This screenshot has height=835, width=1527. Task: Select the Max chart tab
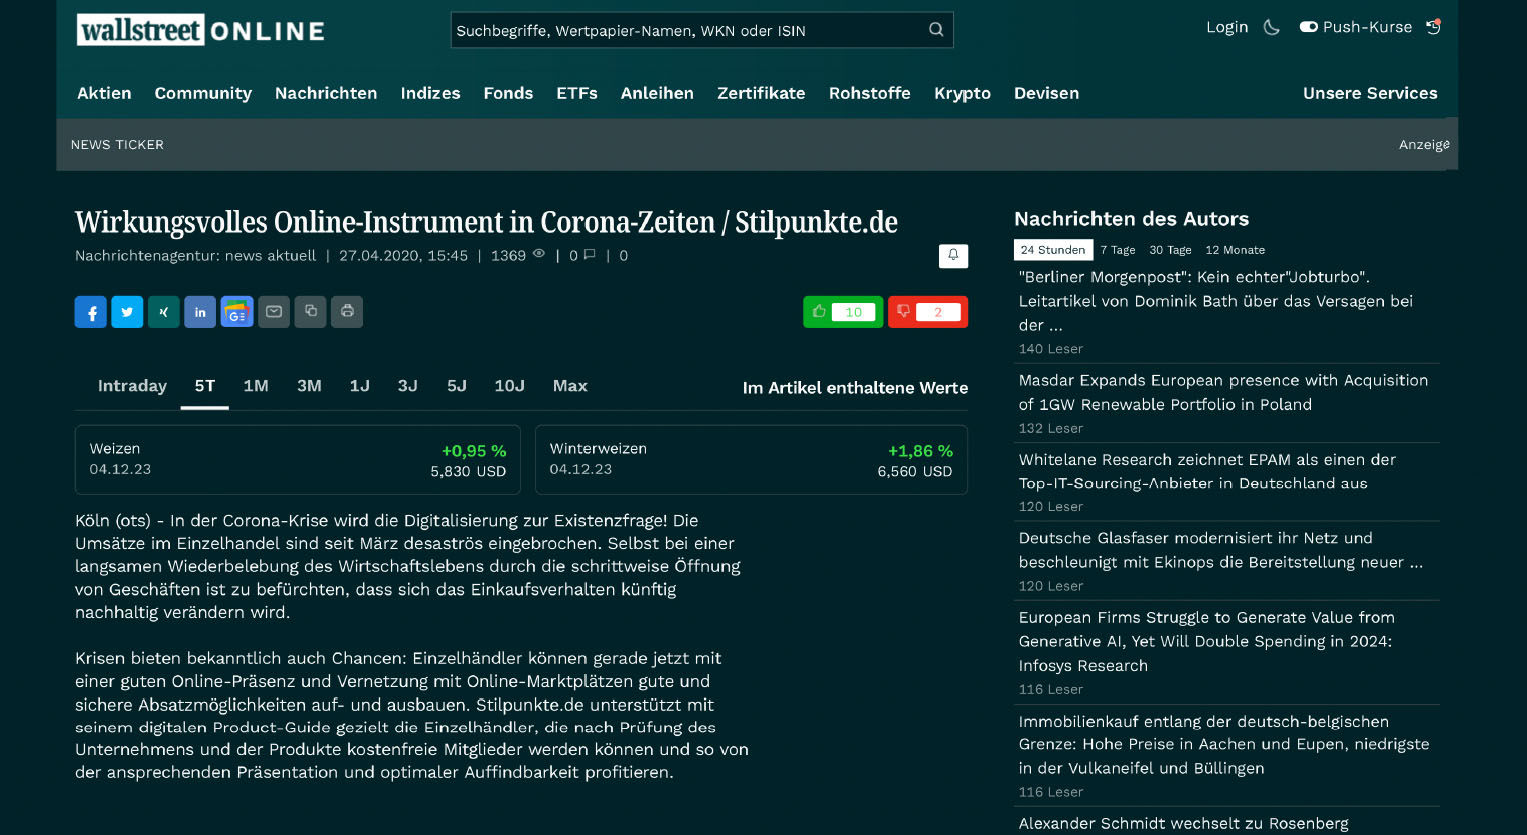tap(570, 386)
